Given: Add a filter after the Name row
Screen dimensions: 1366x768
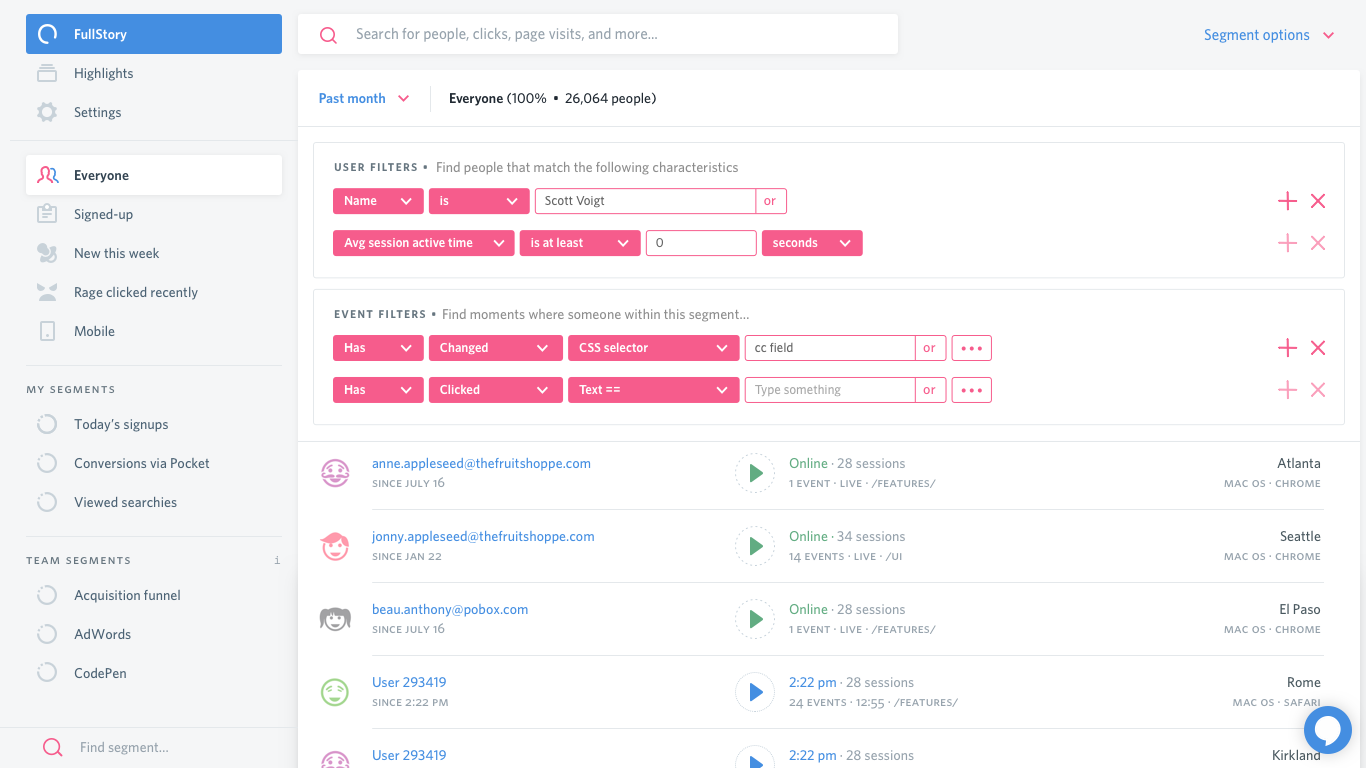Looking at the screenshot, I should pos(1287,201).
